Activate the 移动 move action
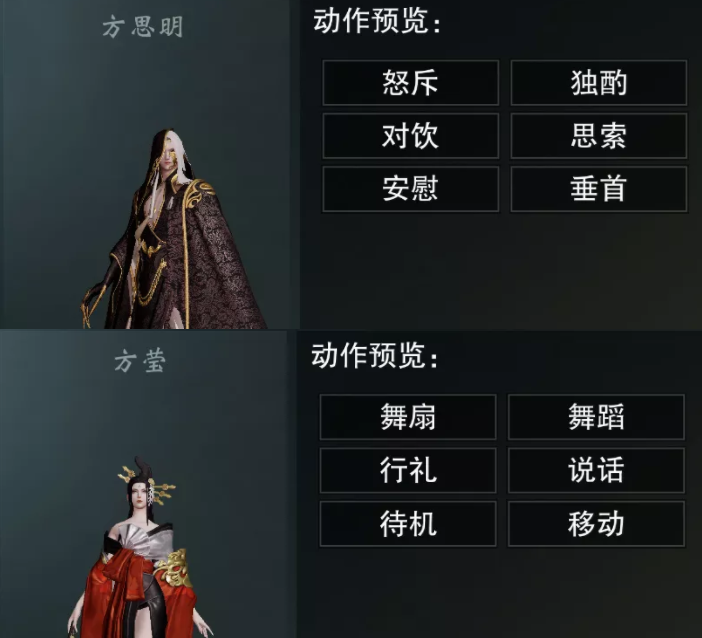Screen dimensions: 702x638 tap(596, 523)
